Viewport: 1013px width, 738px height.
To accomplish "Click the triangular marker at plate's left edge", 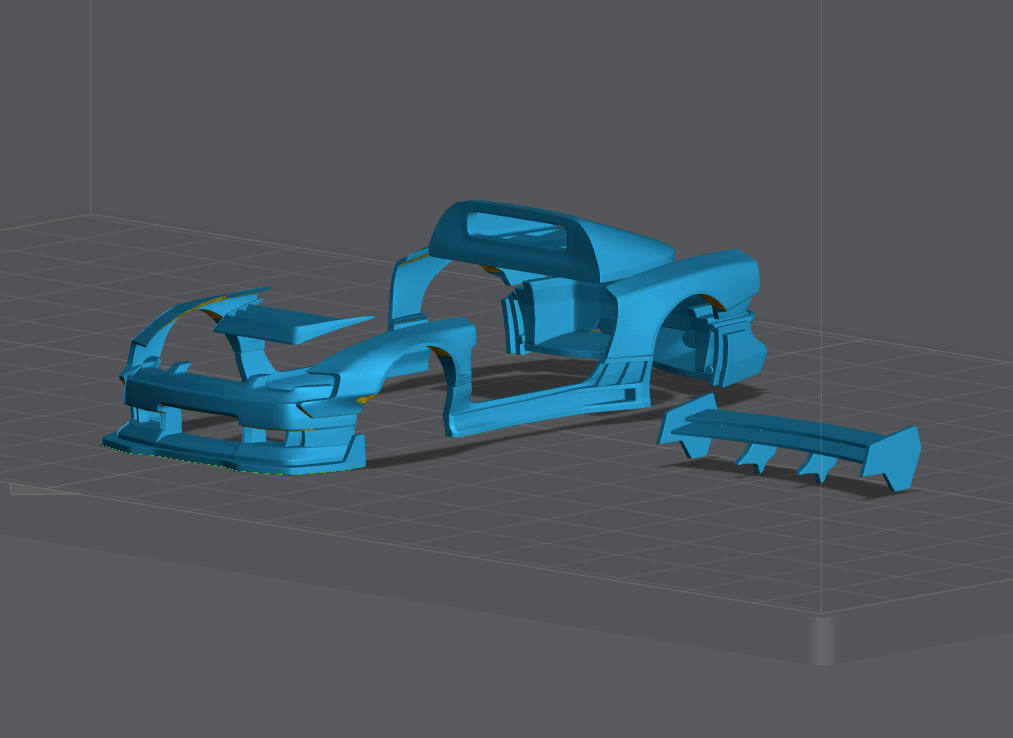I will 20,489.
